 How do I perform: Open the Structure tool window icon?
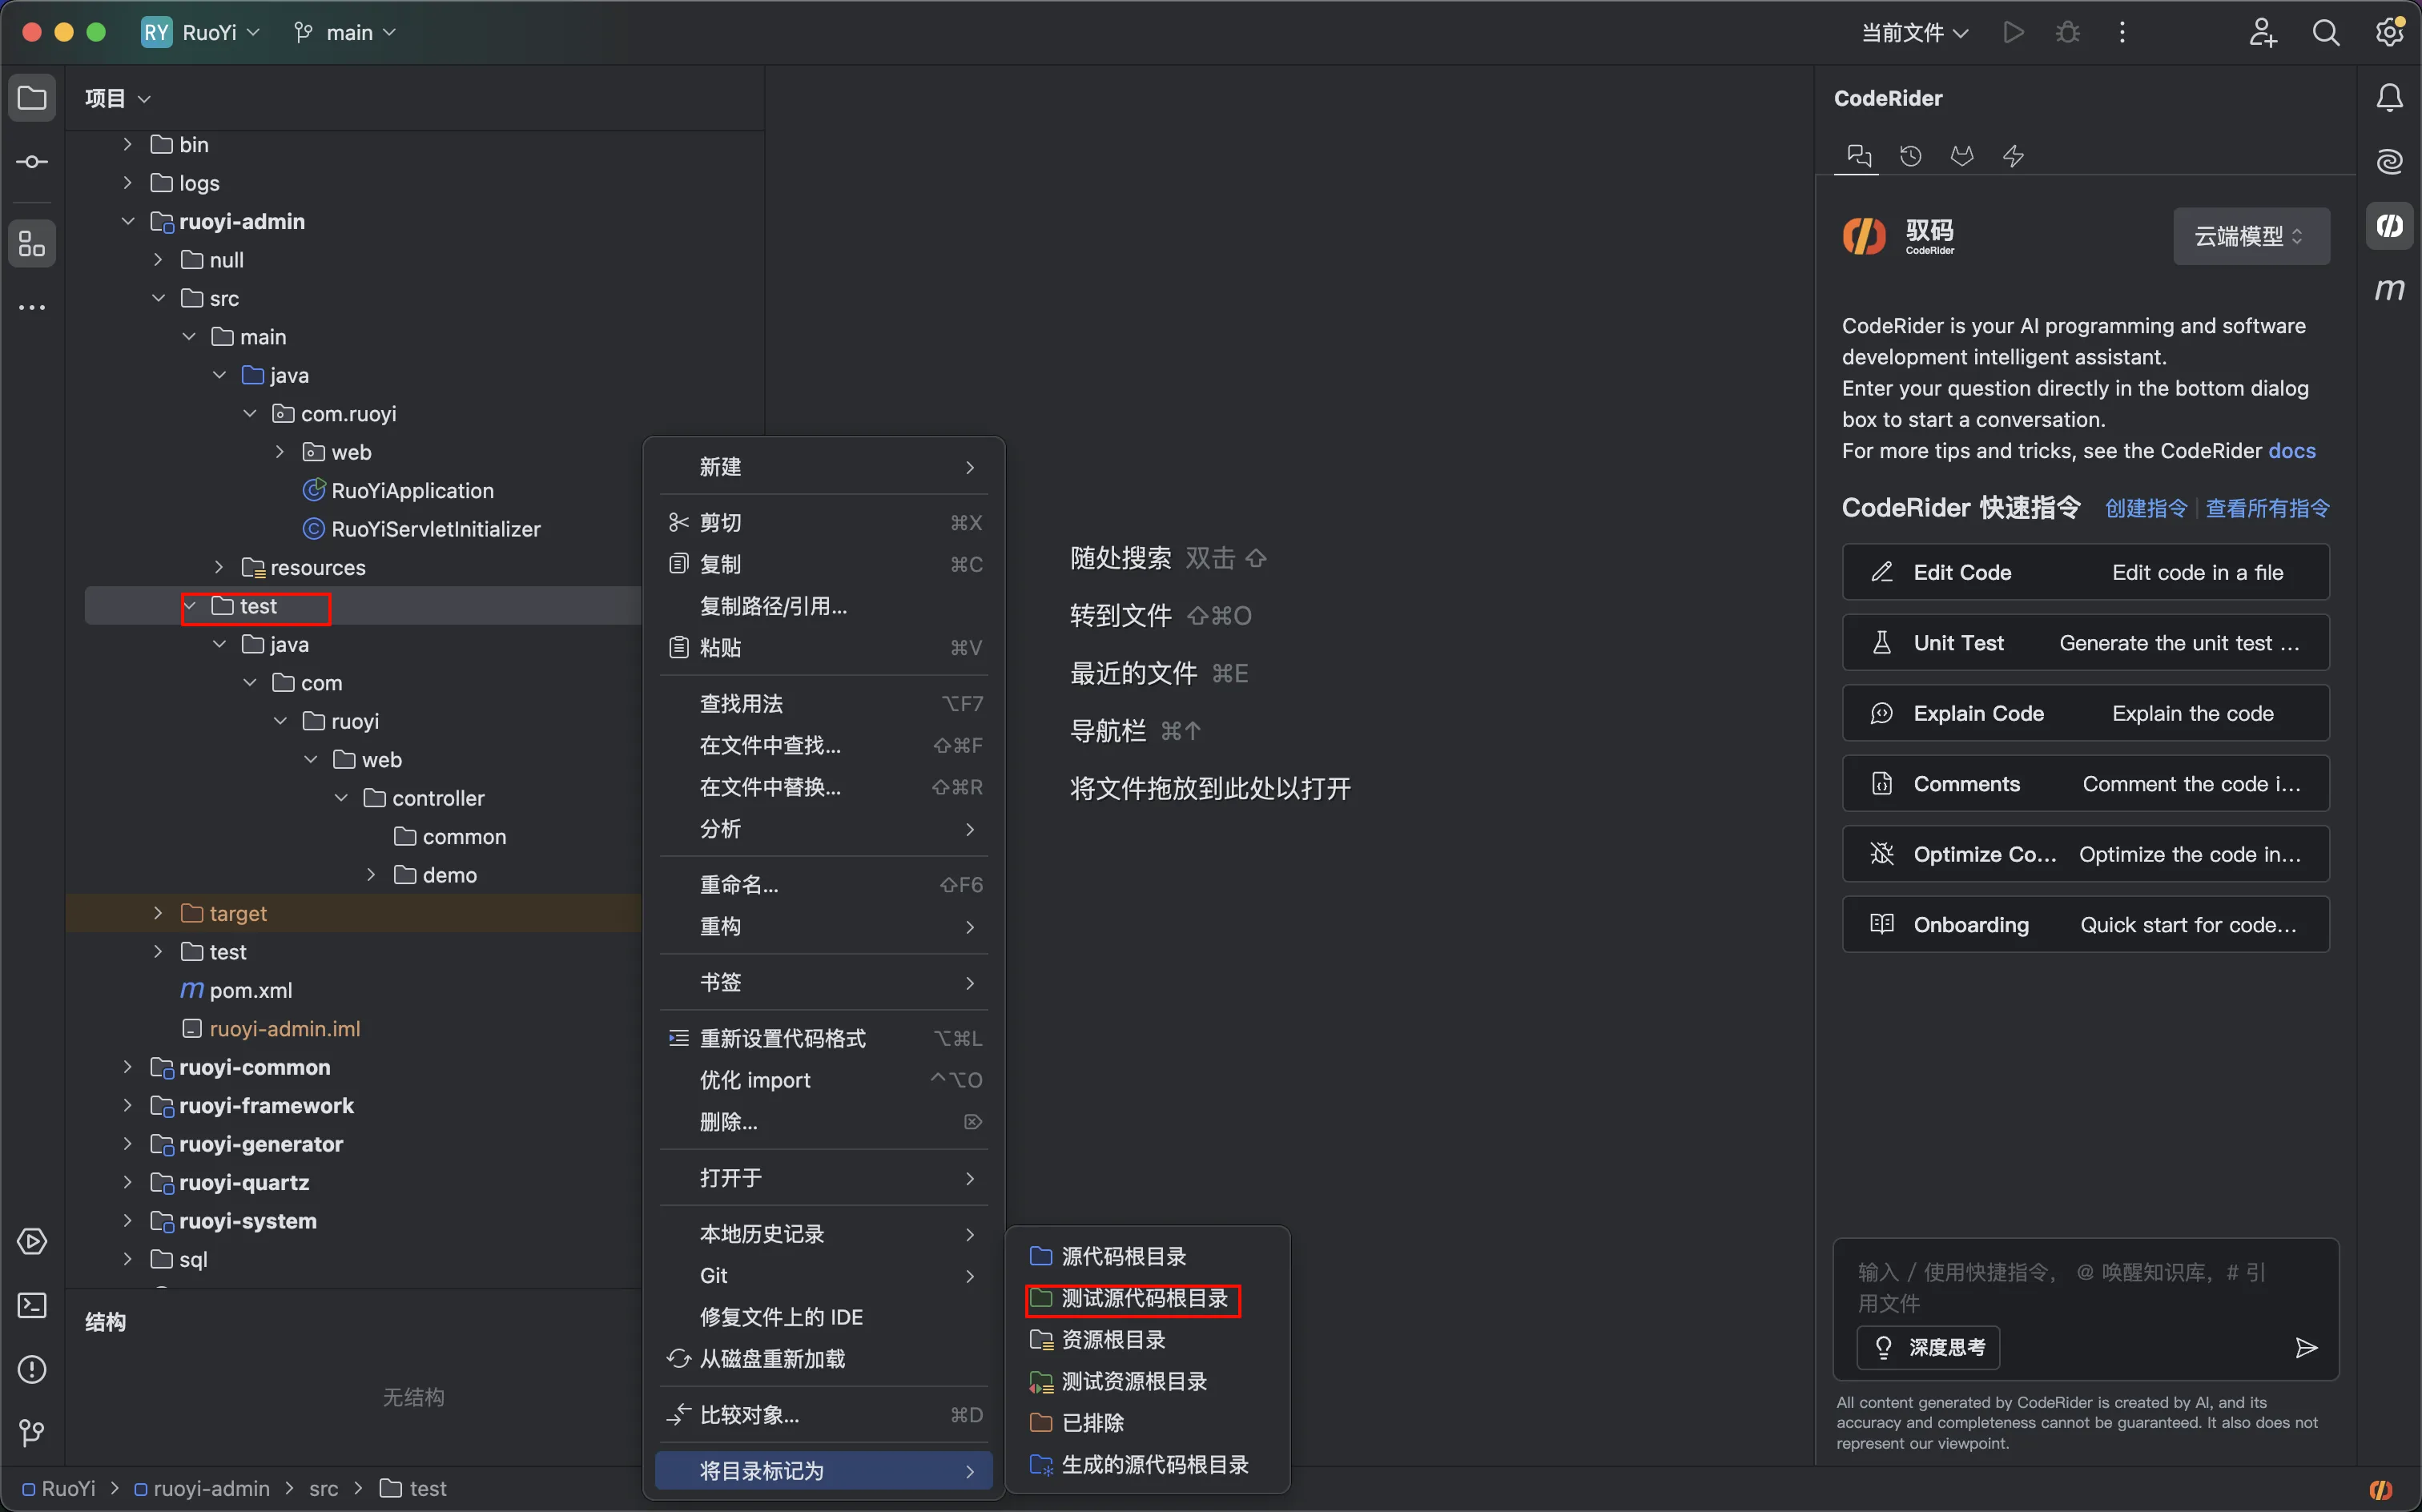(x=32, y=244)
